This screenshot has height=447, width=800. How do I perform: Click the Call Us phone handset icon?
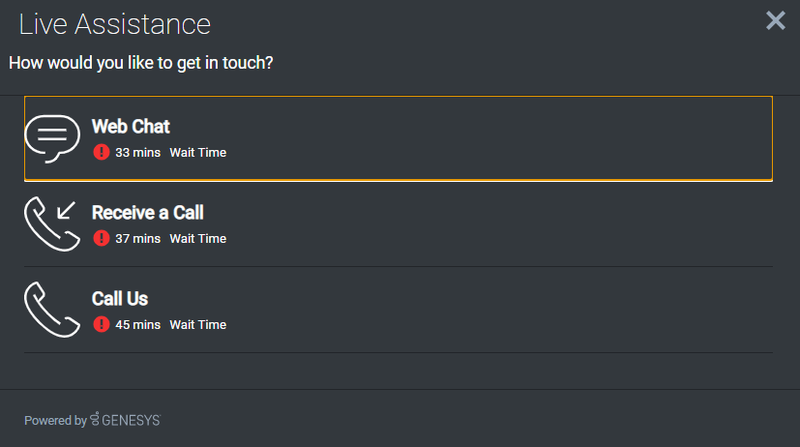pyautogui.click(x=52, y=310)
